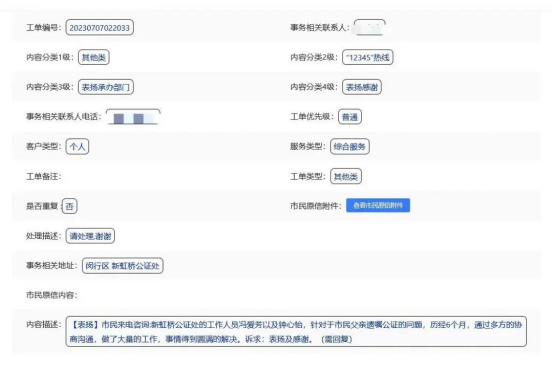This screenshot has height=372, width=553.
Task: Click the 市民原信内容 label
Action: (x=52, y=295)
